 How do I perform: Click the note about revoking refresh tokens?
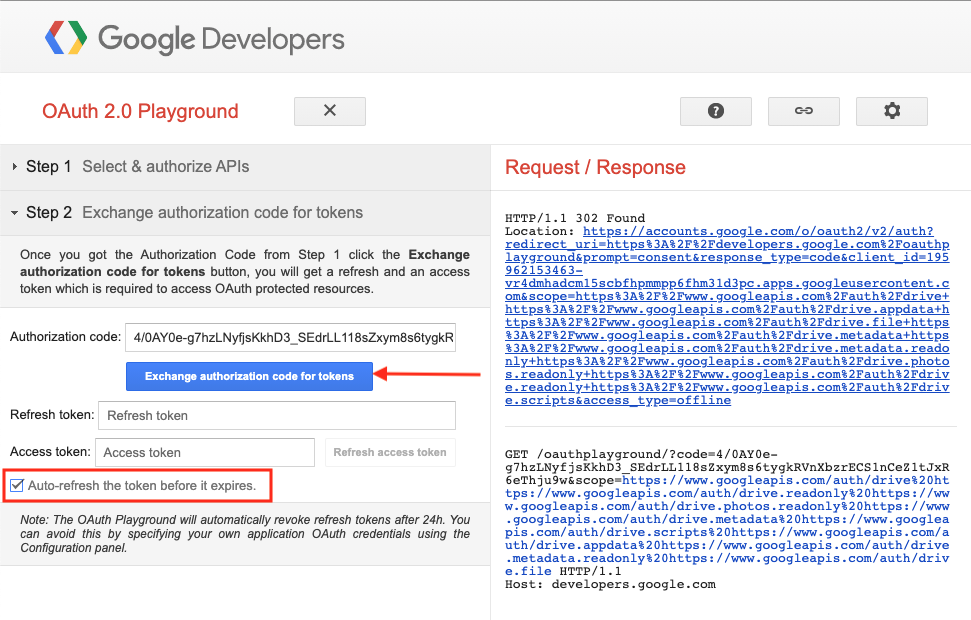click(x=245, y=533)
